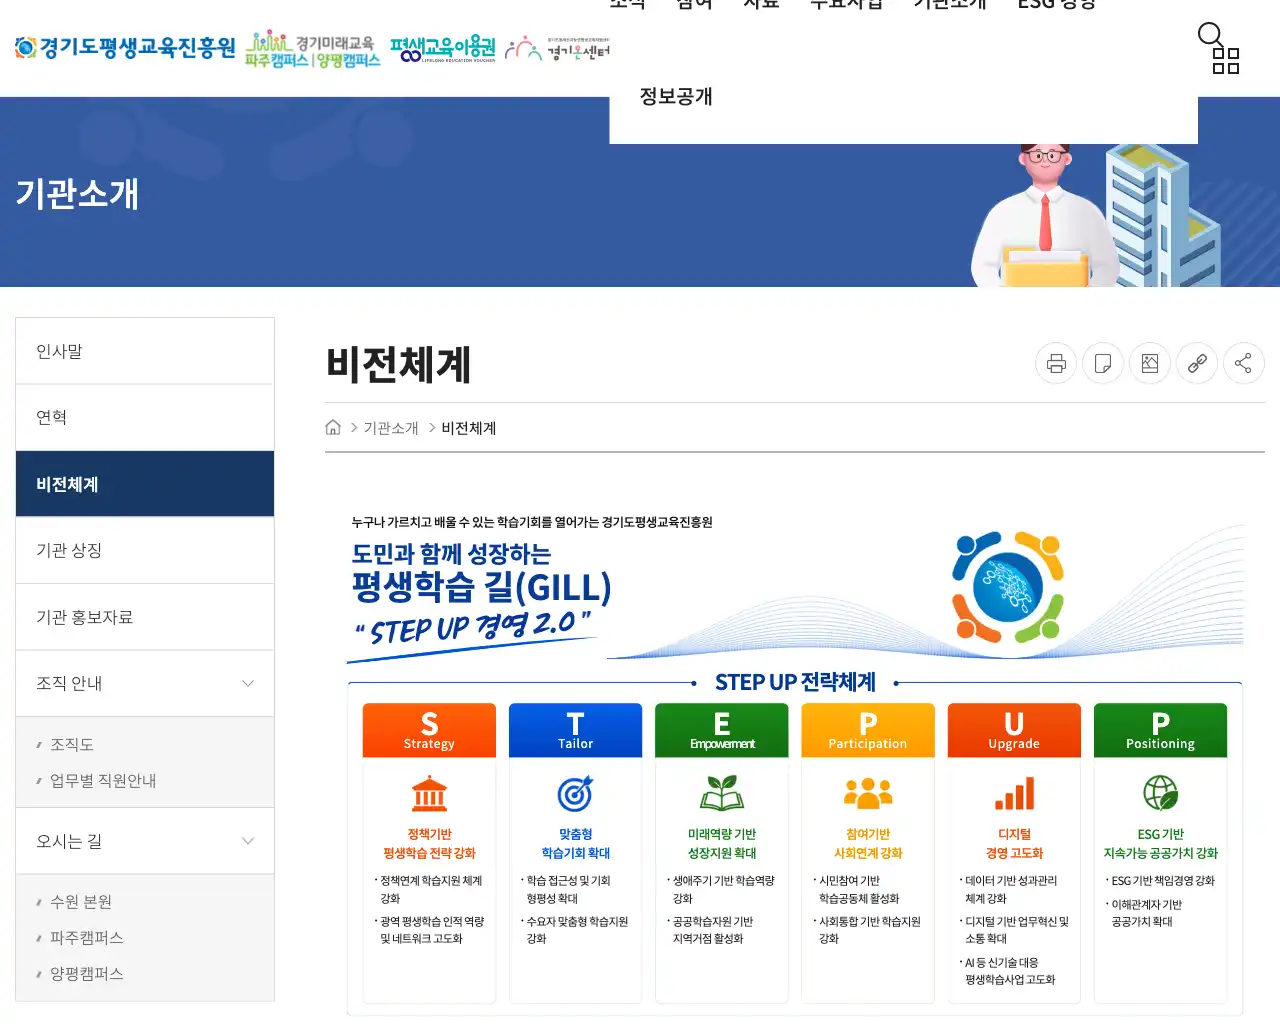The height and width of the screenshot is (1024, 1280).
Task: Click the STEP UP 전략체계 heading text
Action: tap(795, 682)
